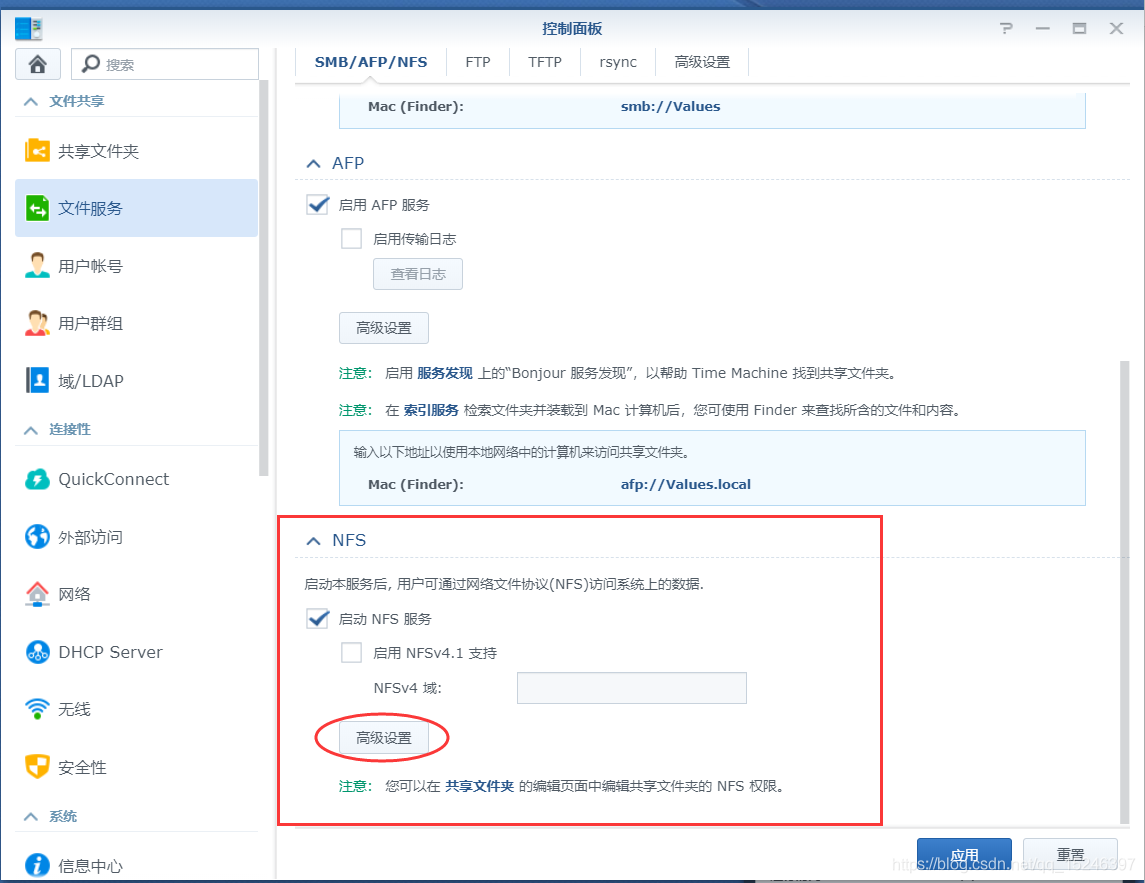
Task: Minimize the control panel window
Action: [x=1043, y=28]
